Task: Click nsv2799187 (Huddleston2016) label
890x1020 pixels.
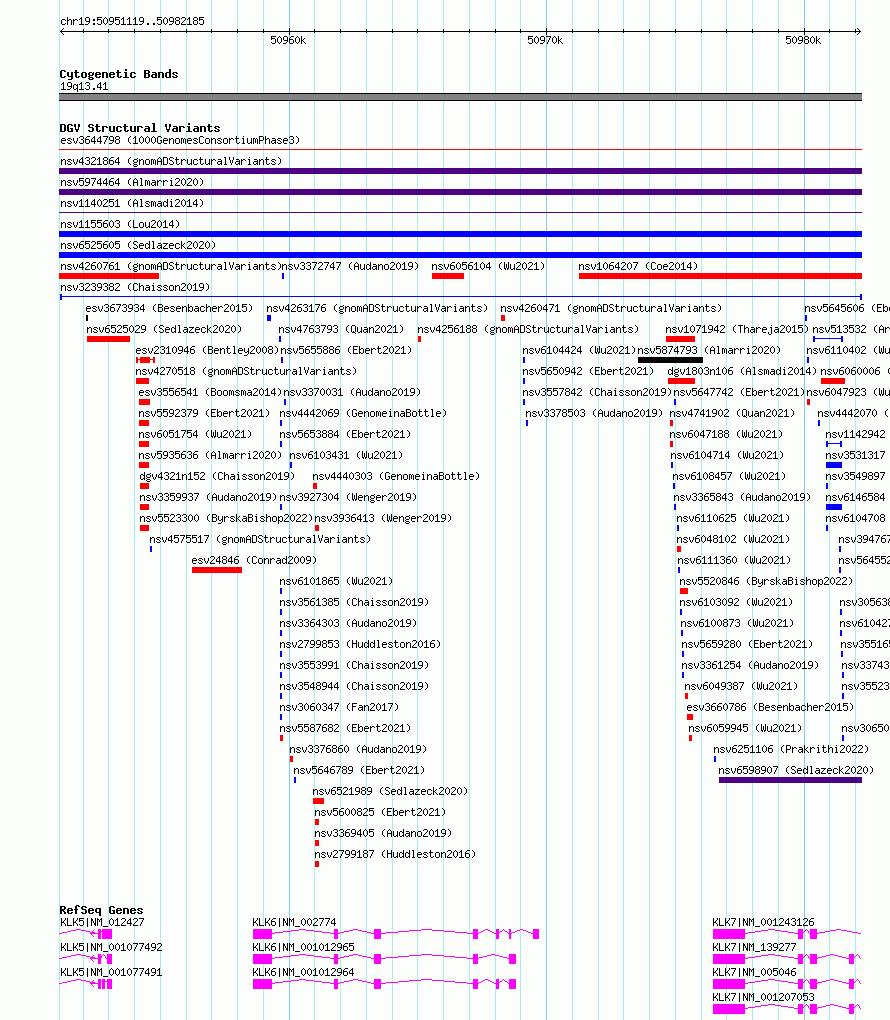Action: pyautogui.click(x=395, y=854)
